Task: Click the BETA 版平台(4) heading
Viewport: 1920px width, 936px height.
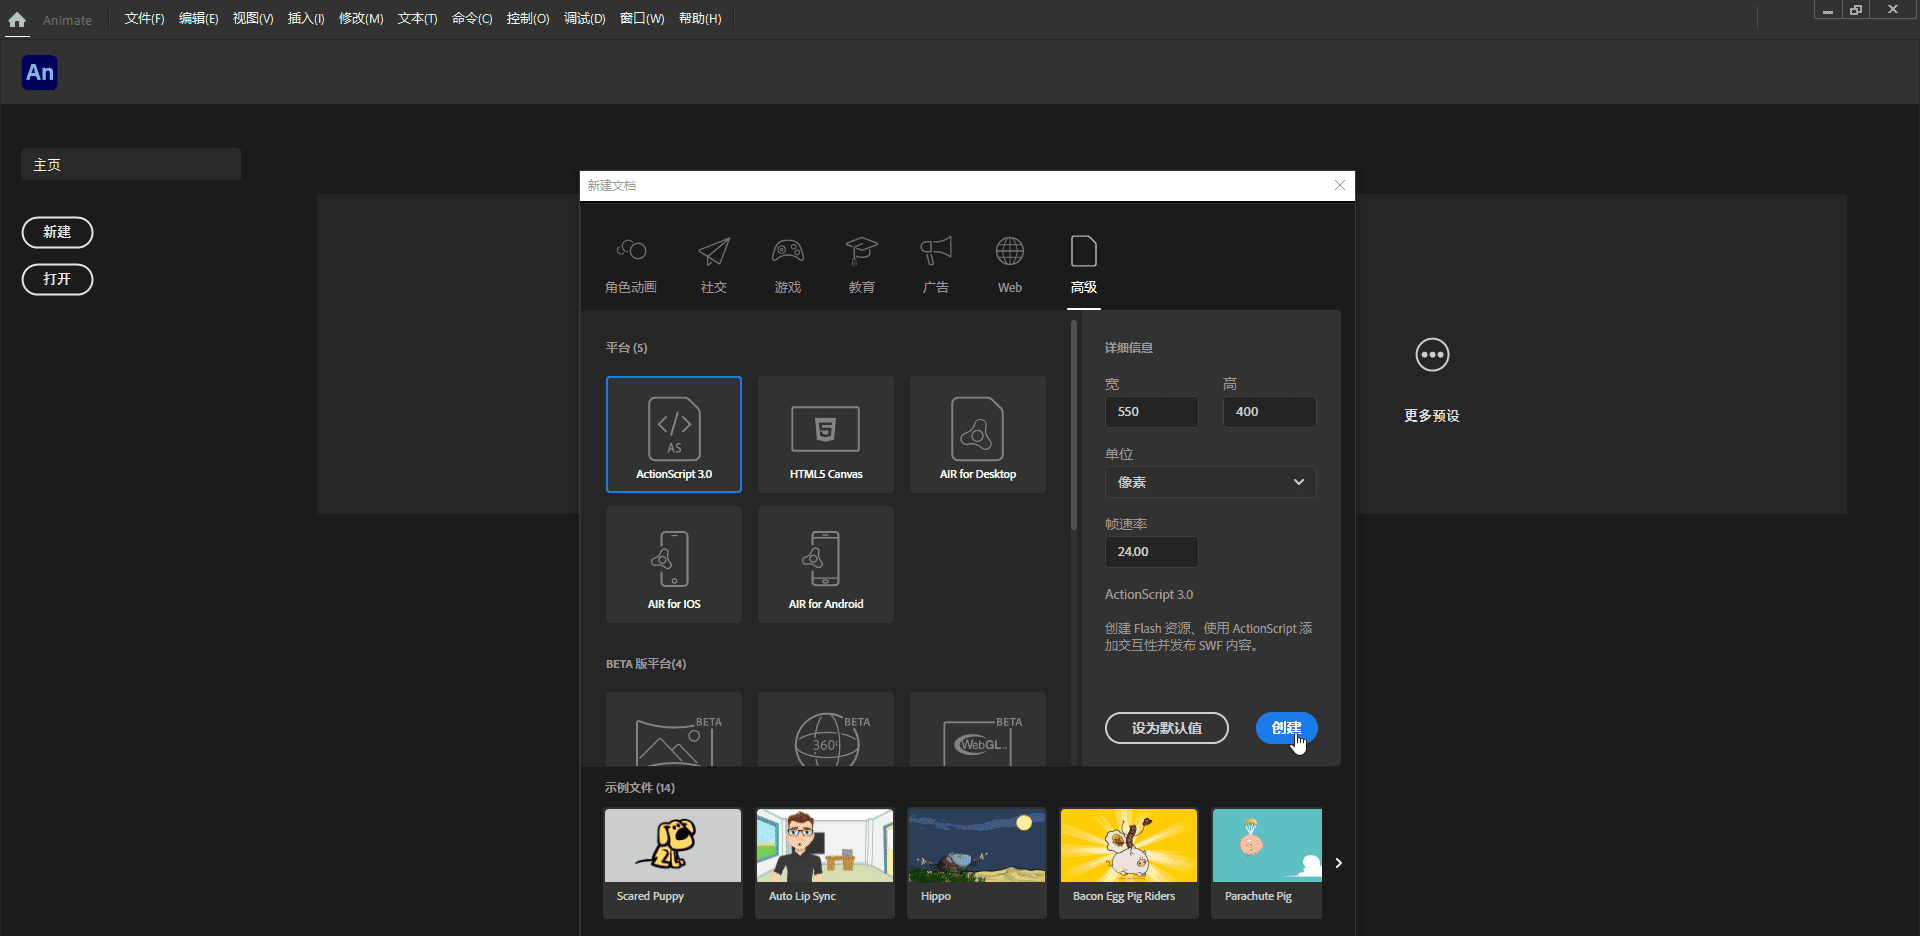Action: (646, 664)
